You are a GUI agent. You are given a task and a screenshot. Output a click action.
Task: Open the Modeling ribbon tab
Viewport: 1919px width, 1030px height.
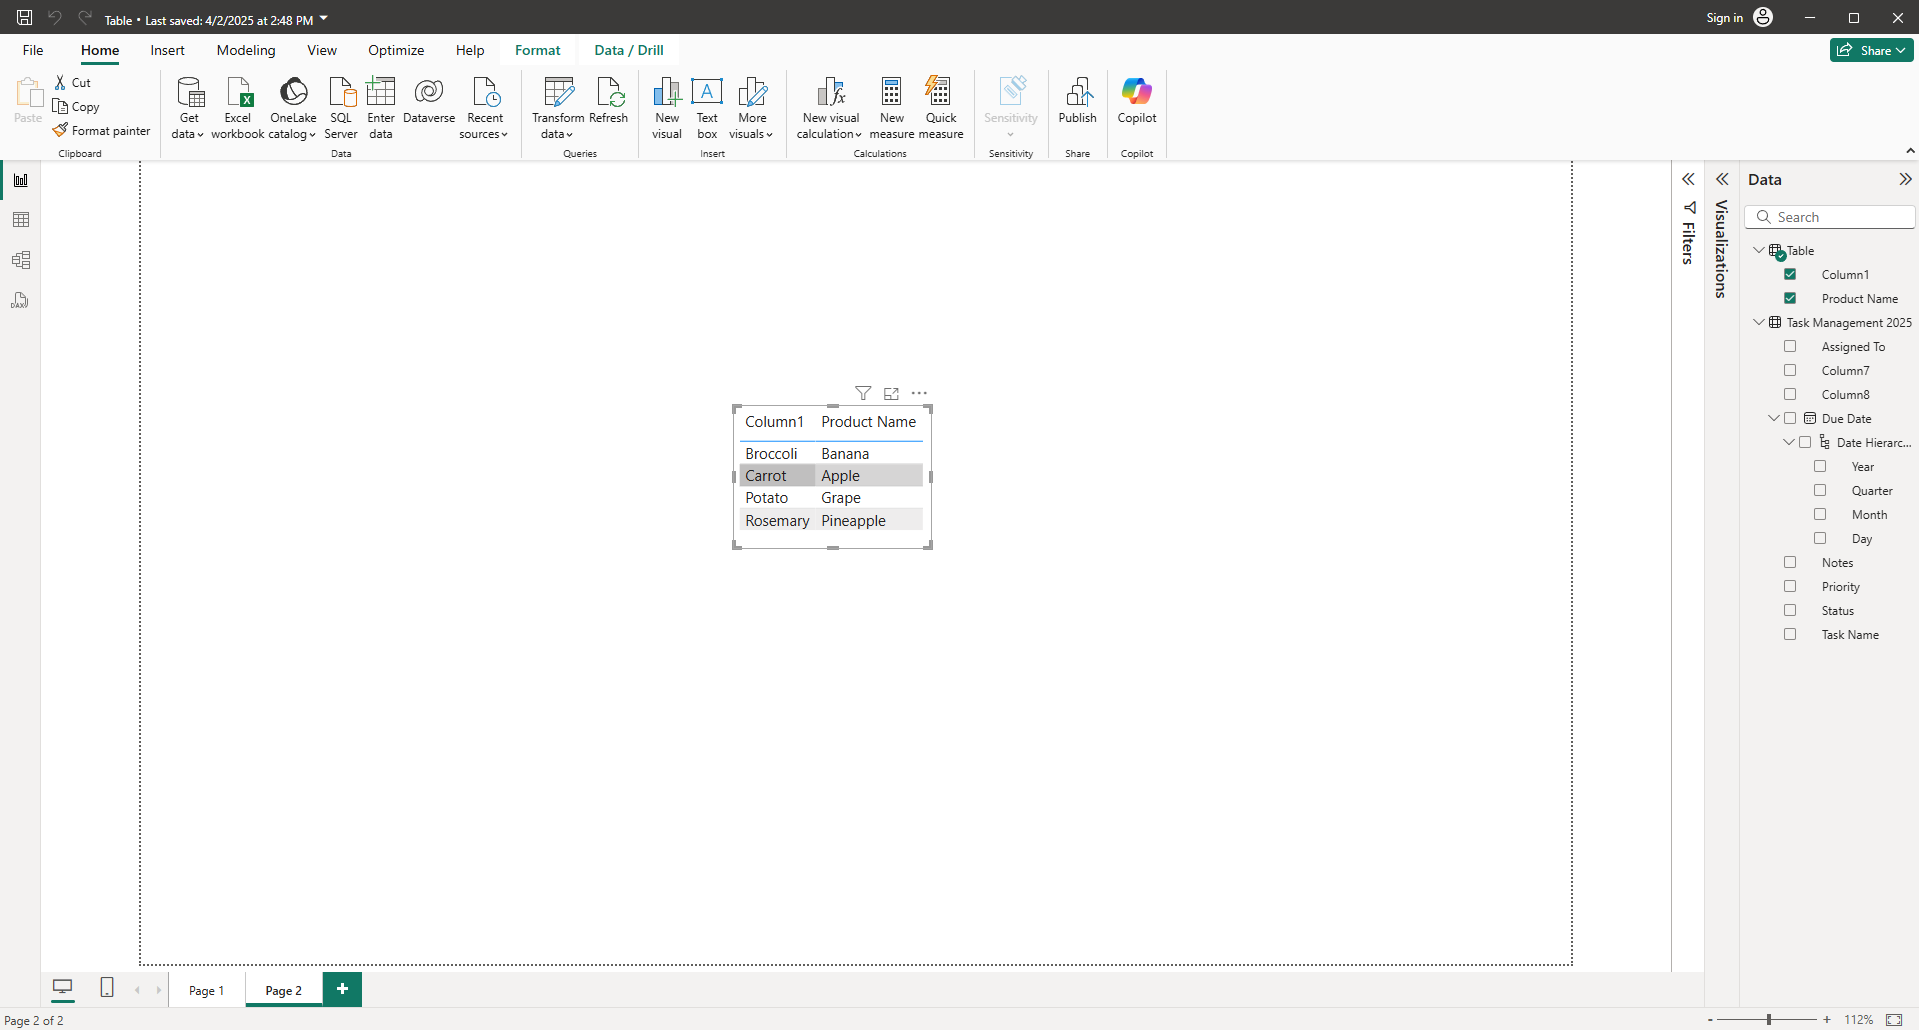(x=246, y=50)
